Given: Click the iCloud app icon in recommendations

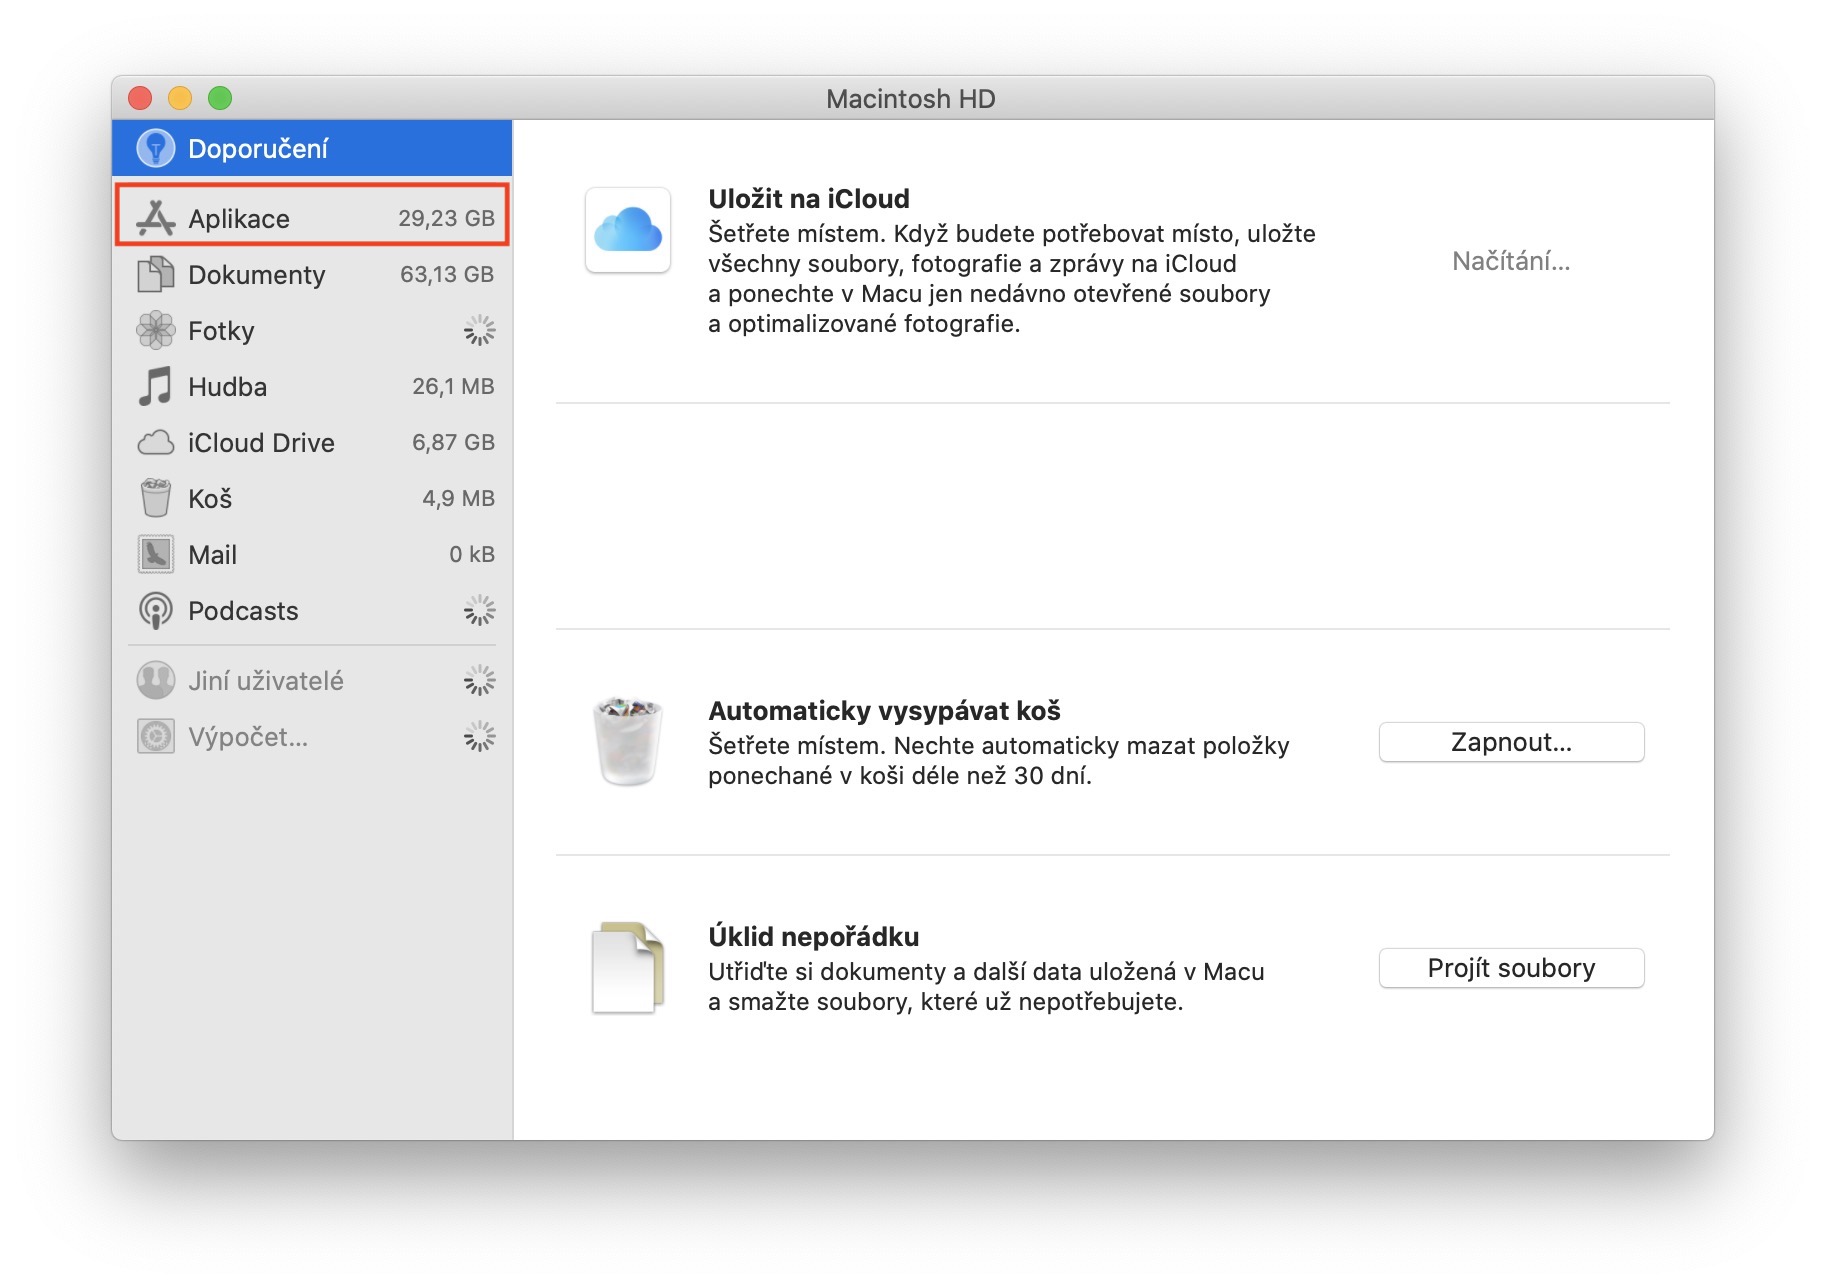Looking at the screenshot, I should tap(627, 230).
